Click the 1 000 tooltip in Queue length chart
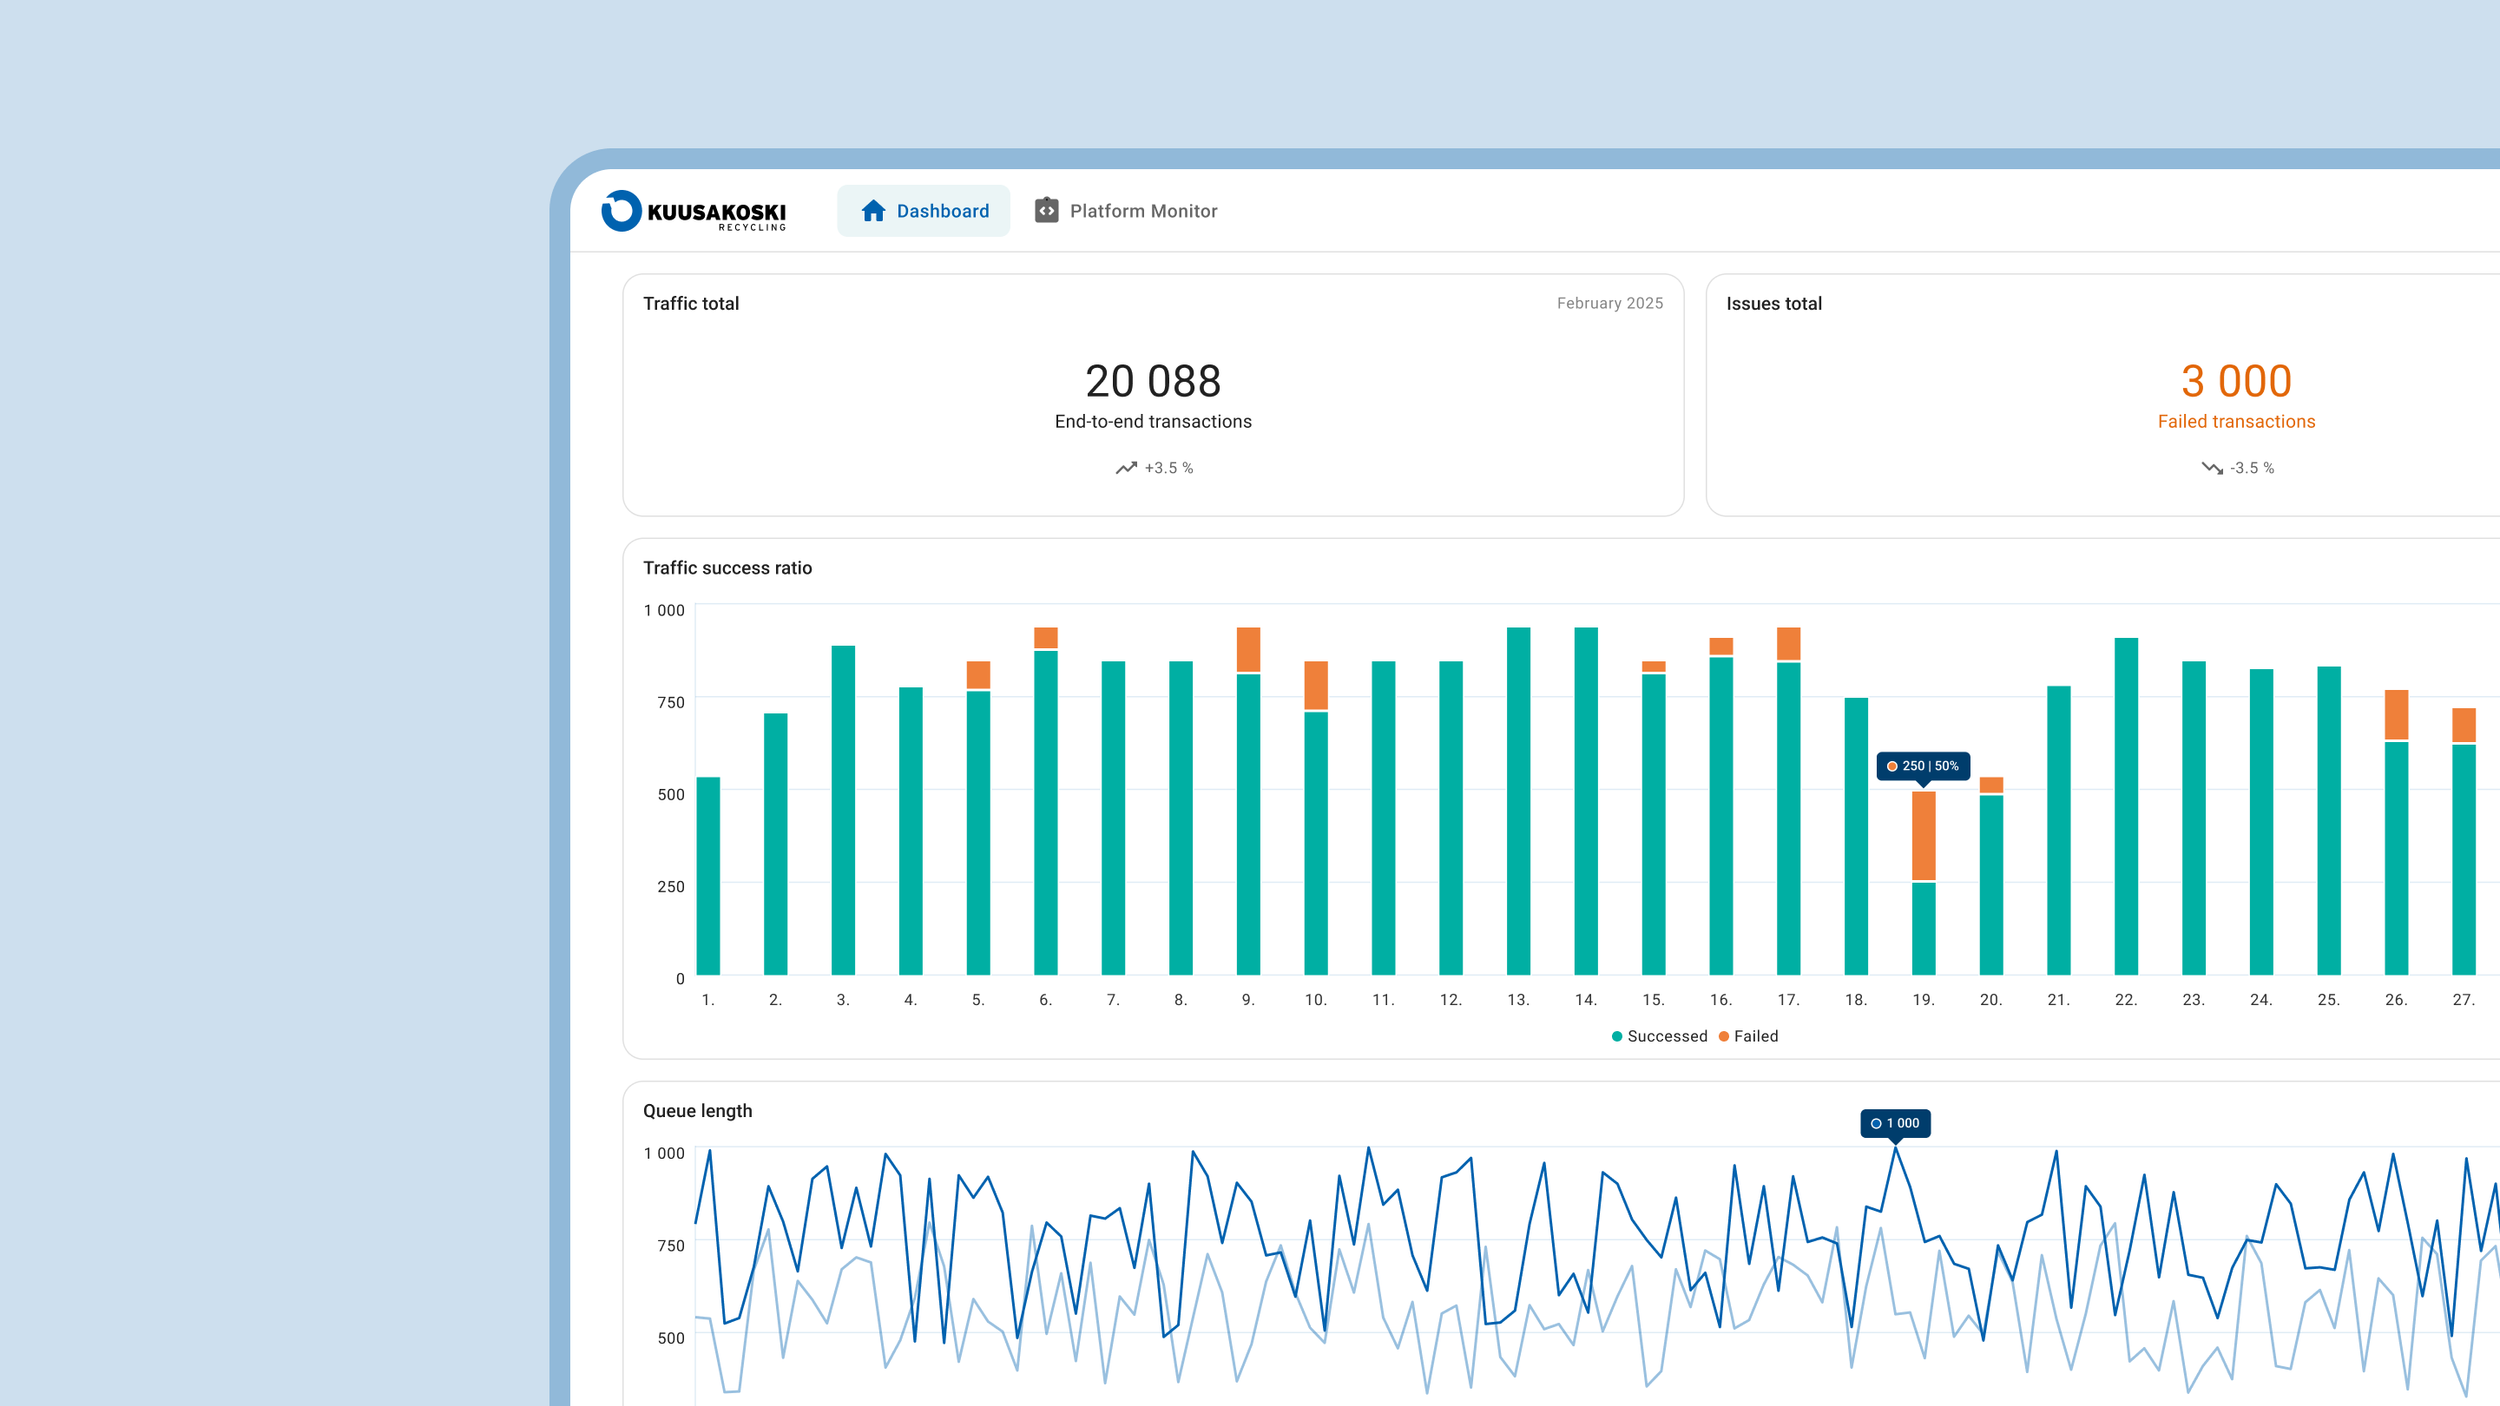This screenshot has height=1406, width=2500. (1895, 1123)
